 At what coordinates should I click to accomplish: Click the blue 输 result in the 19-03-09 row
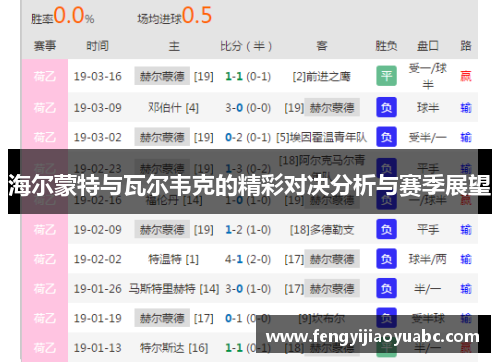(466, 108)
